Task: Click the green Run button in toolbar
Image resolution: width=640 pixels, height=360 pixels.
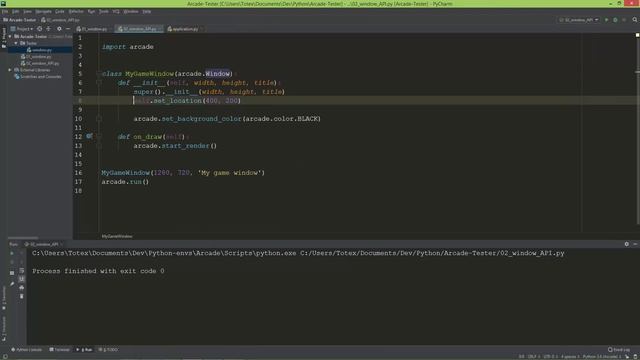Action: click(x=607, y=20)
